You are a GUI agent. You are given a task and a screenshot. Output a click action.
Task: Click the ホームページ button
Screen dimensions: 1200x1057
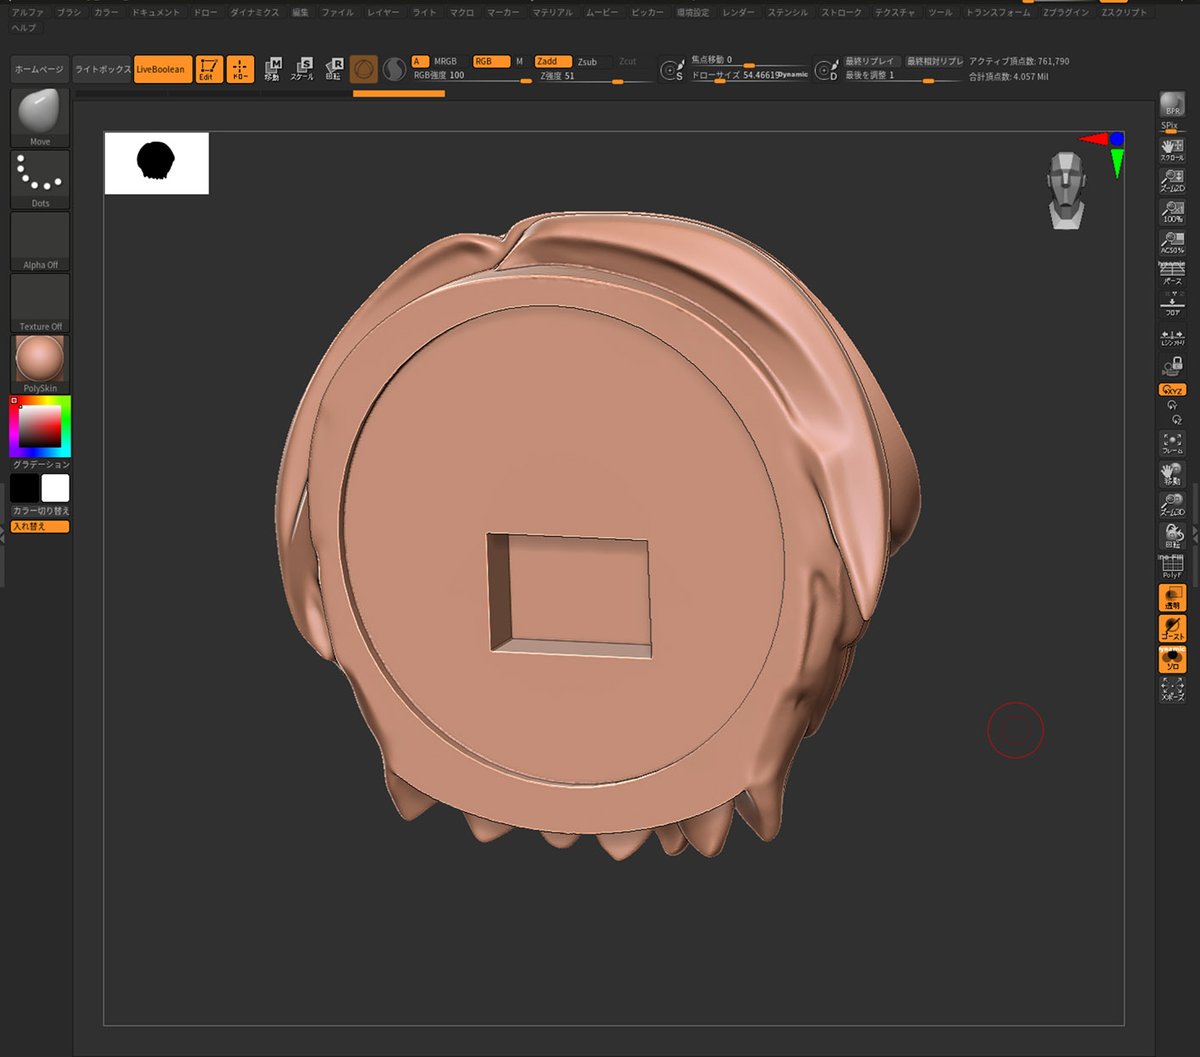(40, 69)
